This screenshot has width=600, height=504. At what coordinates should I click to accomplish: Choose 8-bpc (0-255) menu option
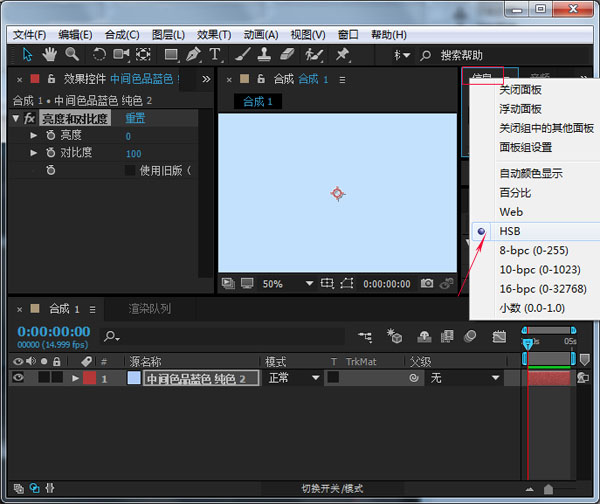[x=534, y=250]
